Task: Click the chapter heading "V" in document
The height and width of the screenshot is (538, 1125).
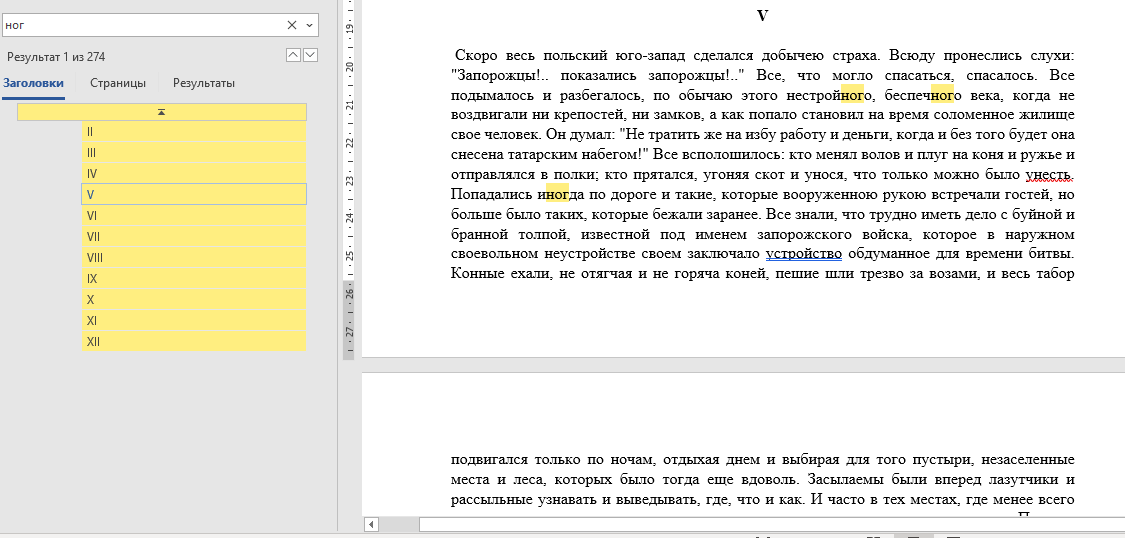Action: click(x=763, y=15)
